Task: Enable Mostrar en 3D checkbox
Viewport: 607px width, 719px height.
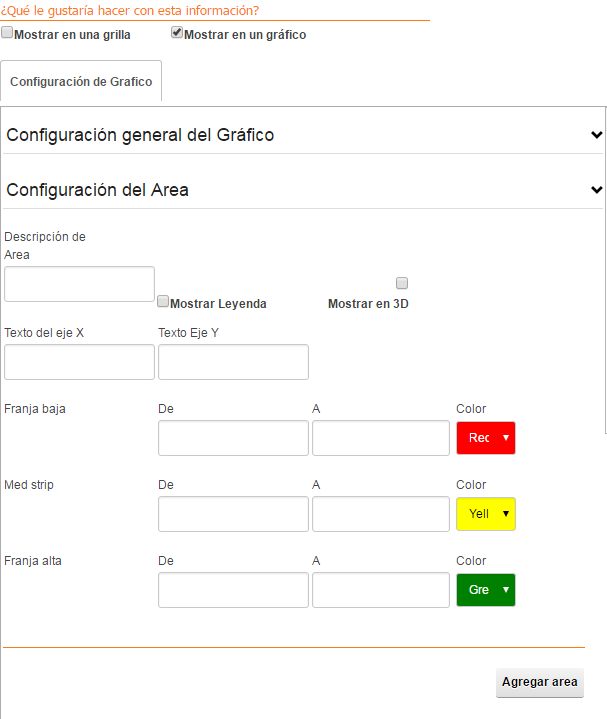Action: 402,283
